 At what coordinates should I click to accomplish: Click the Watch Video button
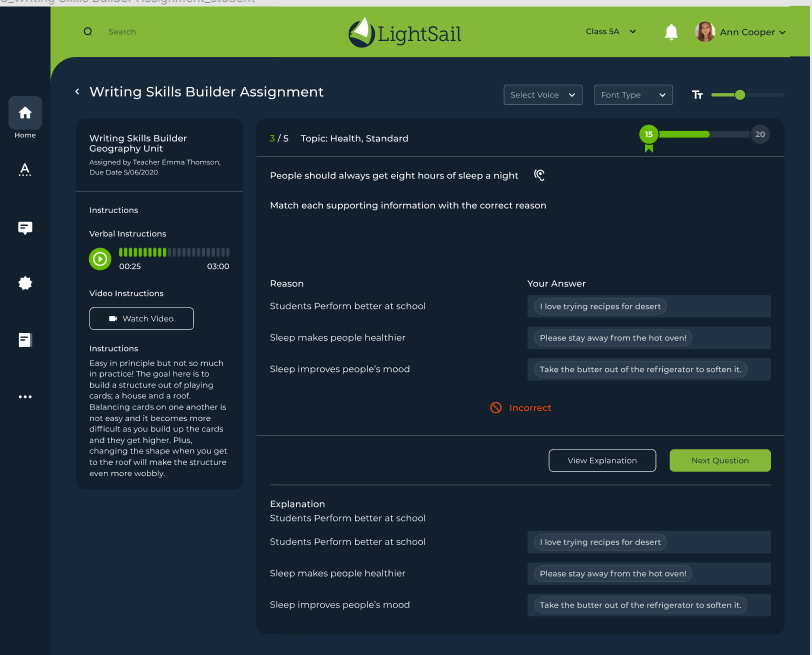141,318
